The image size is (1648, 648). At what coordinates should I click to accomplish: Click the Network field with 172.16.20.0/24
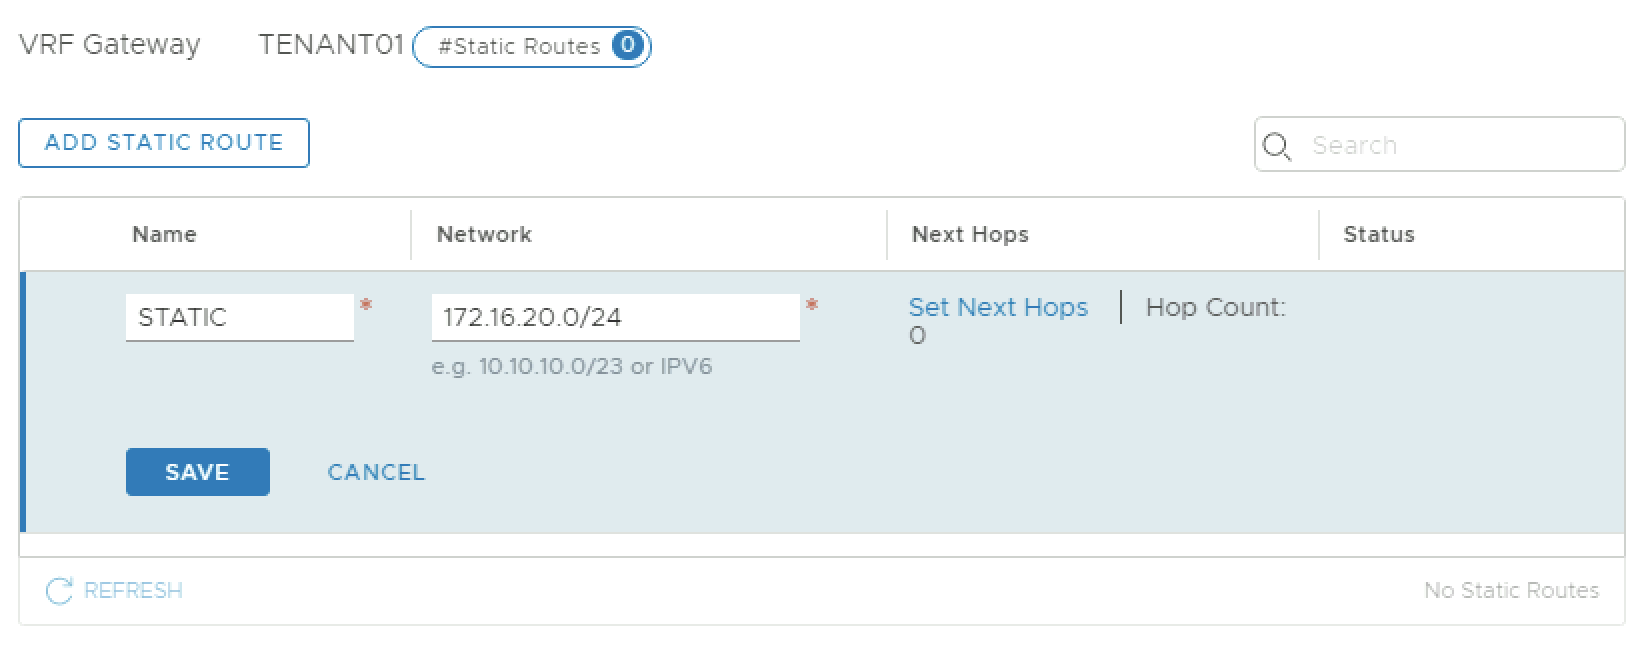pyautogui.click(x=615, y=317)
